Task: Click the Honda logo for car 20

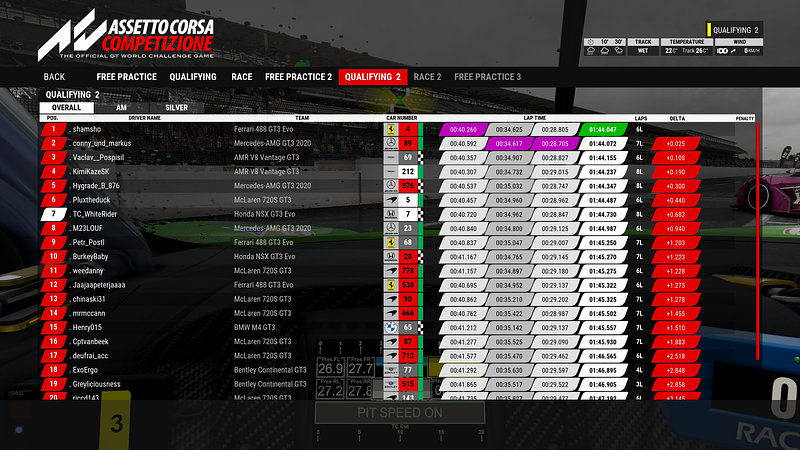Action: pos(391,257)
